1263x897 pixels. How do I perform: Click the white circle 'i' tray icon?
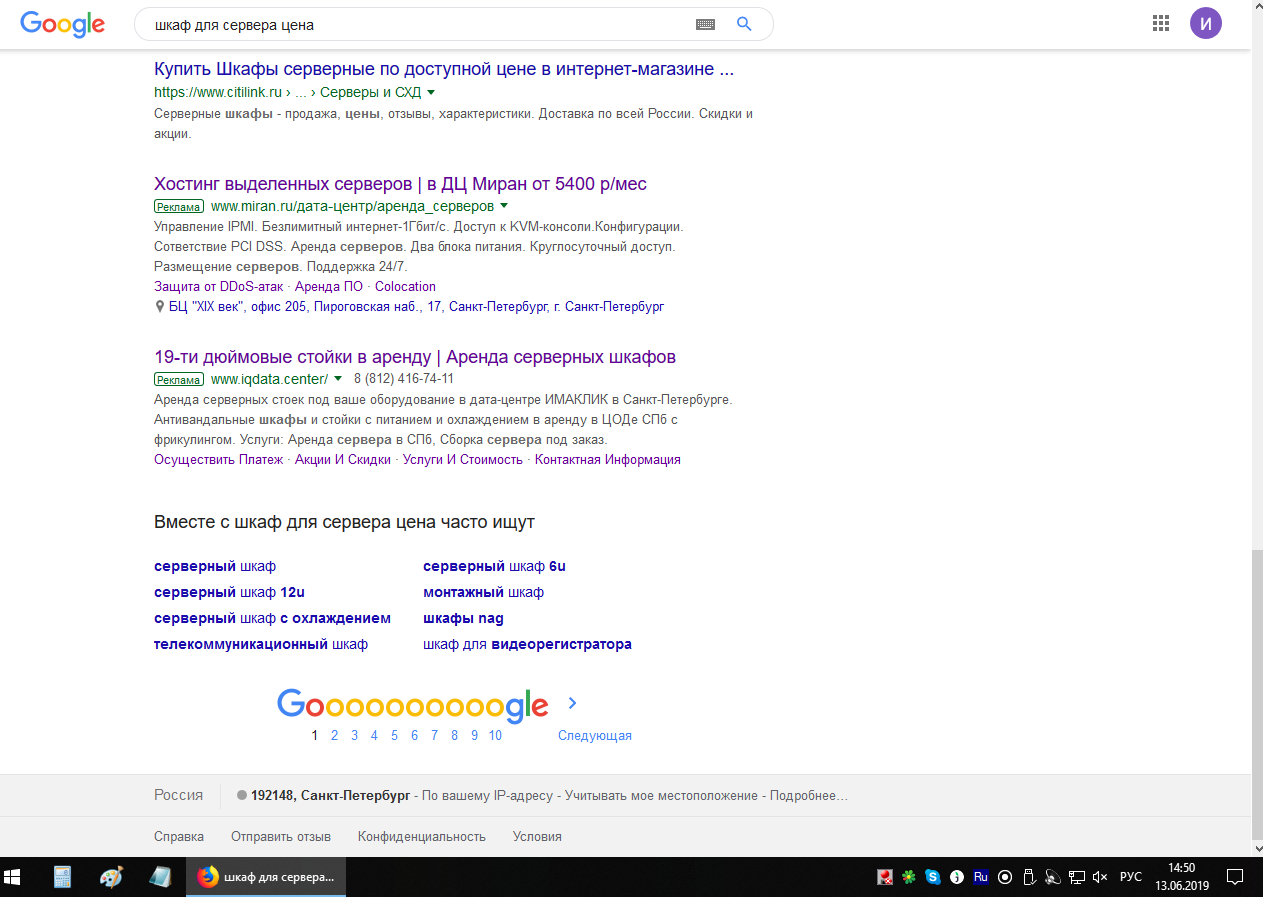tap(957, 877)
